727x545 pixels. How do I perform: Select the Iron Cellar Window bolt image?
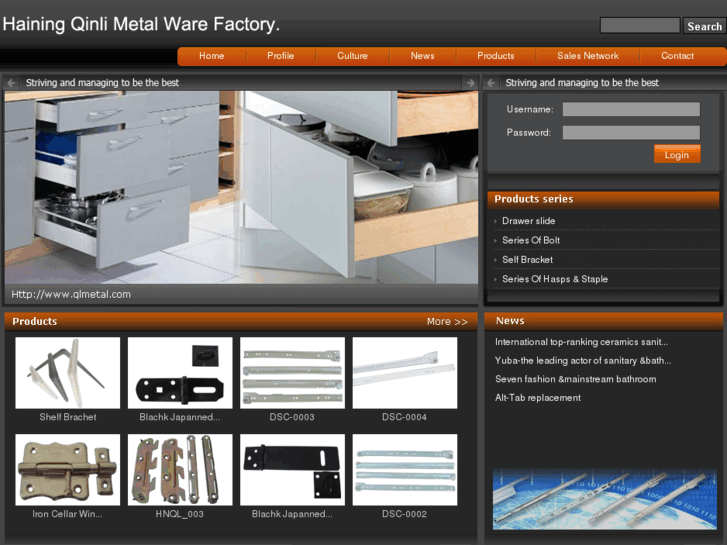[x=67, y=470]
